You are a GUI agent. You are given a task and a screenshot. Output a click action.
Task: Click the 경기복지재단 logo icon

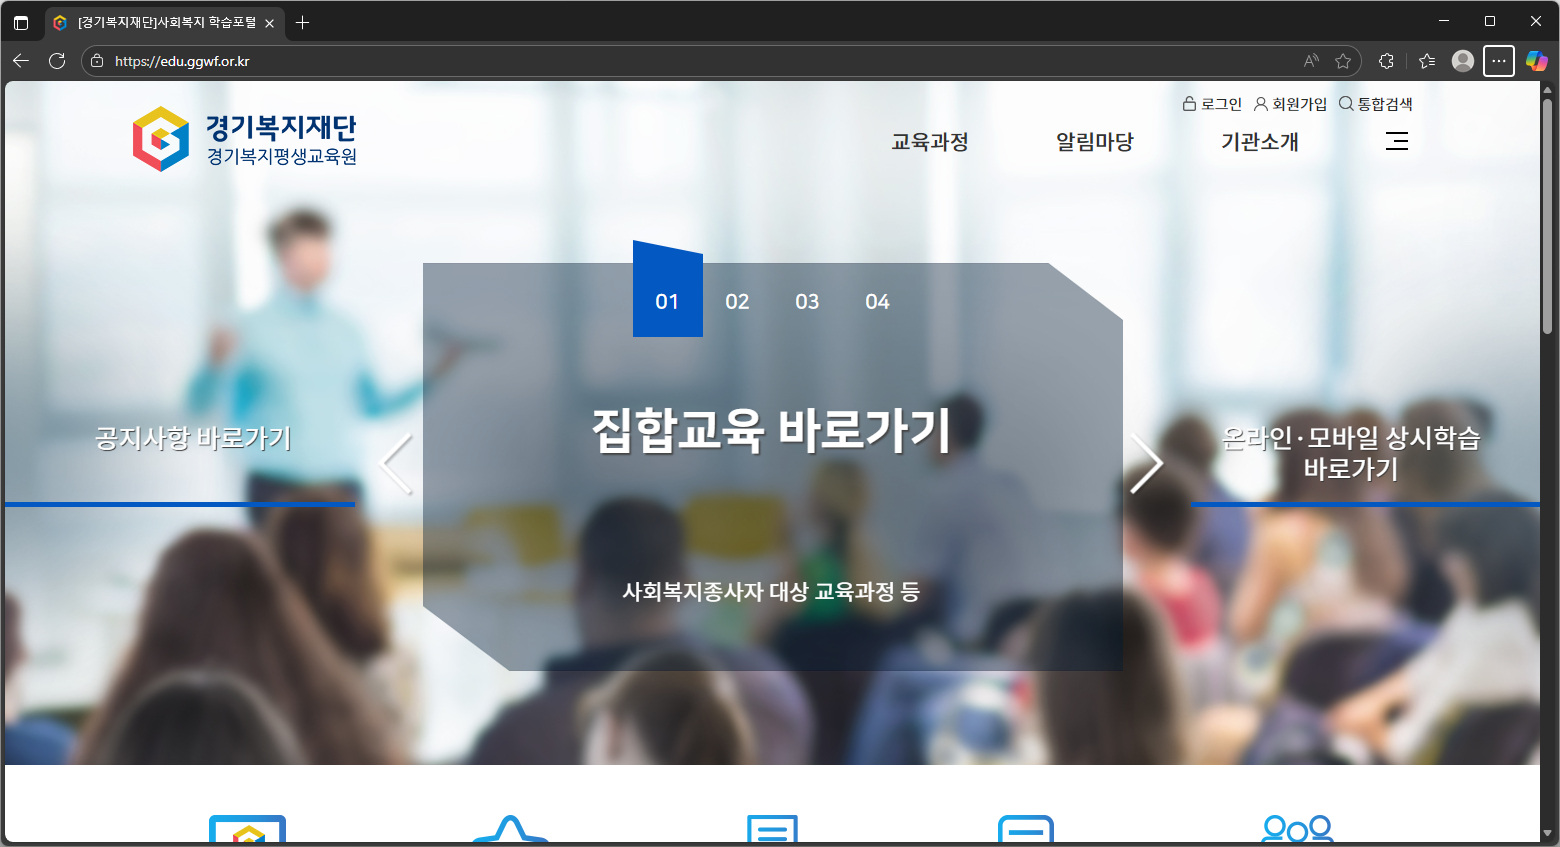pos(160,138)
